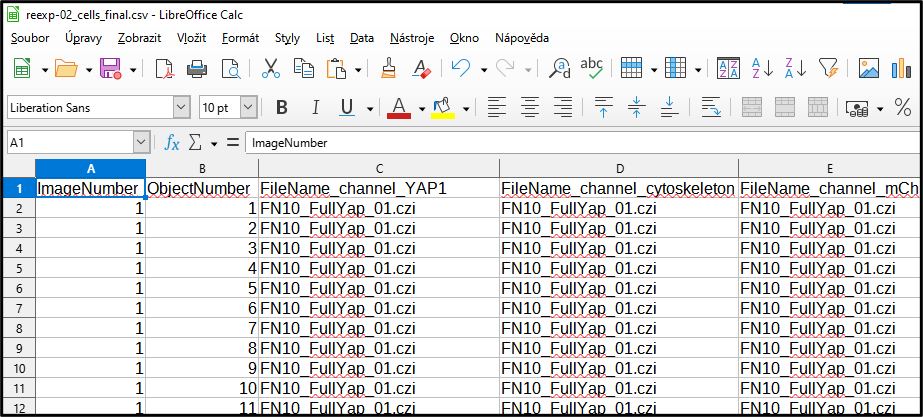The image size is (923, 417).
Task: Format cells as Currency
Action: pos(856,107)
